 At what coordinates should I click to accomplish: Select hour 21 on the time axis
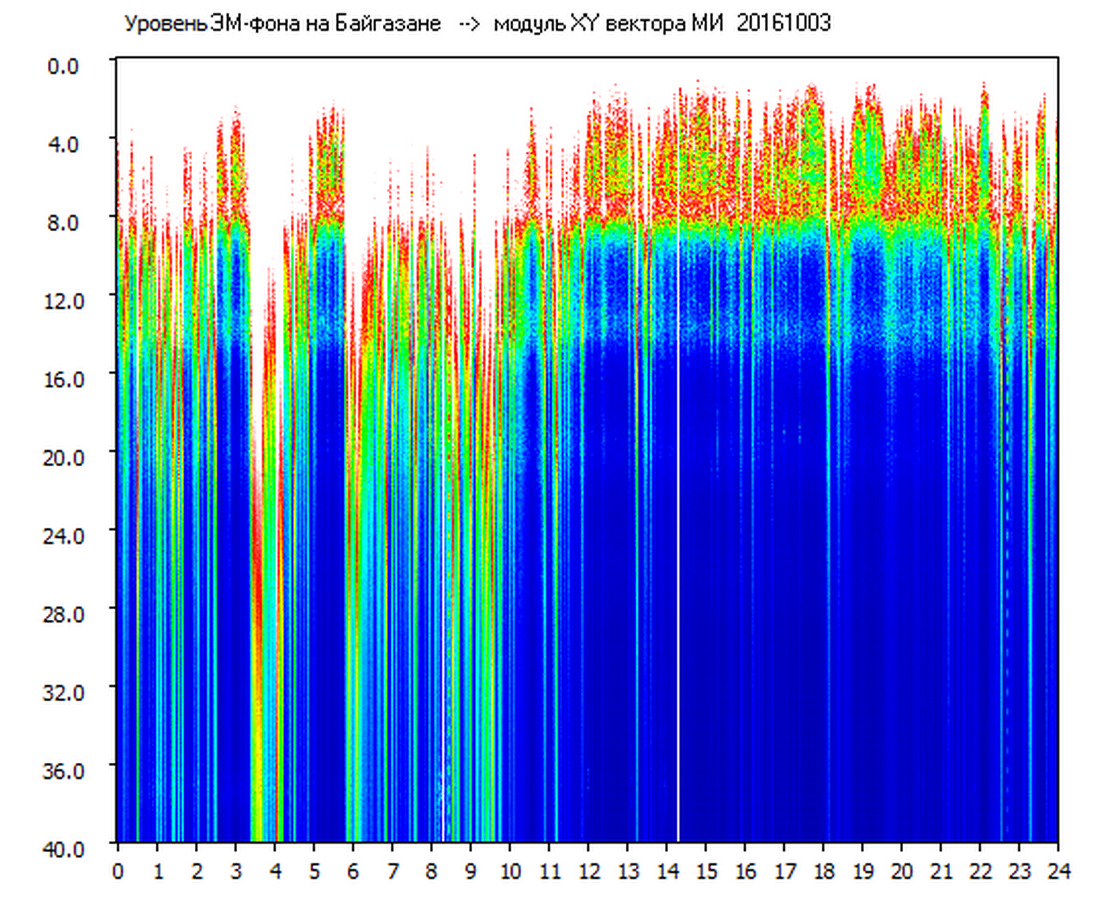941,871
